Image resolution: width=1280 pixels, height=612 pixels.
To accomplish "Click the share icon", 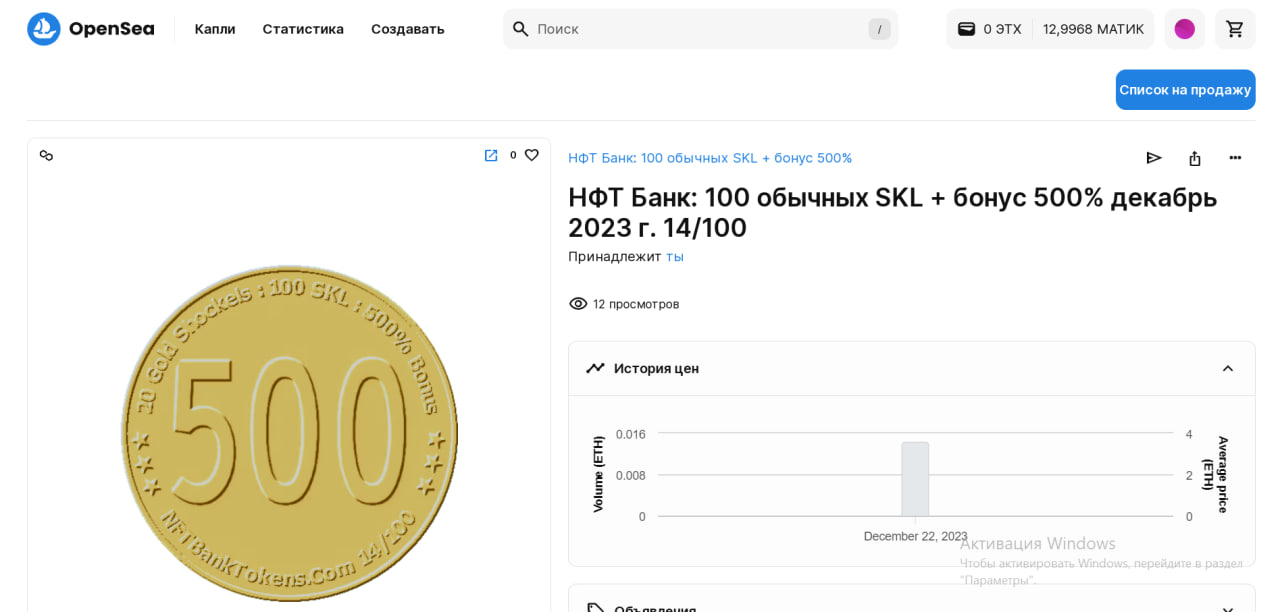I will (x=1194, y=158).
